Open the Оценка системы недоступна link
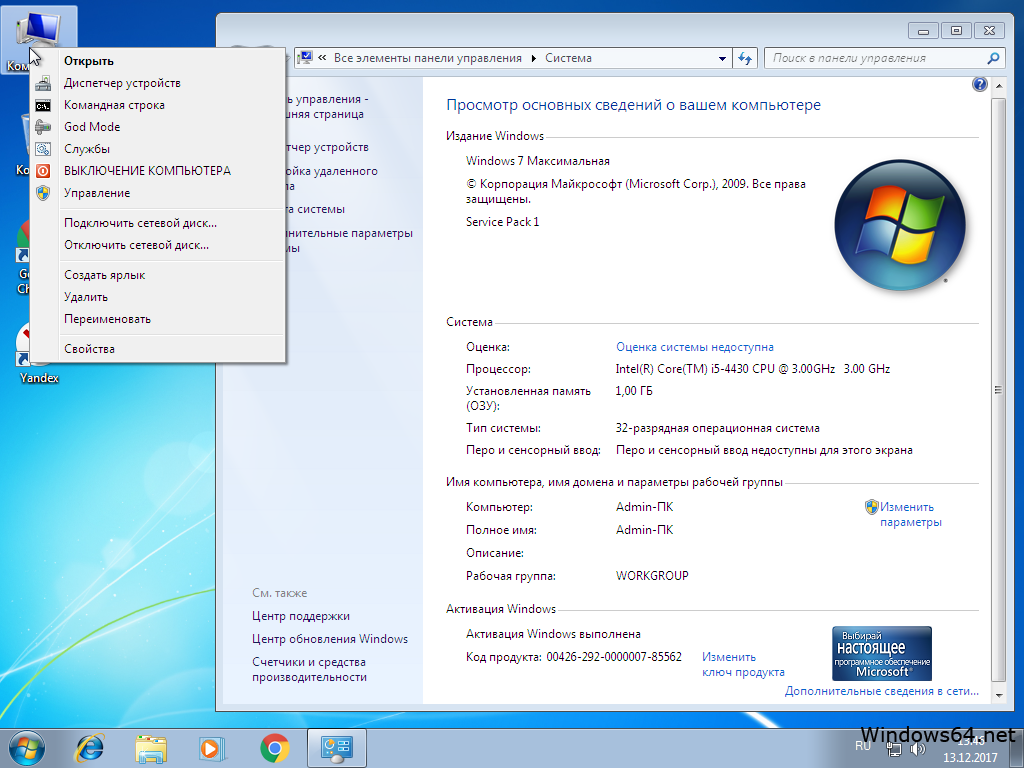This screenshot has height=768, width=1024. (695, 347)
